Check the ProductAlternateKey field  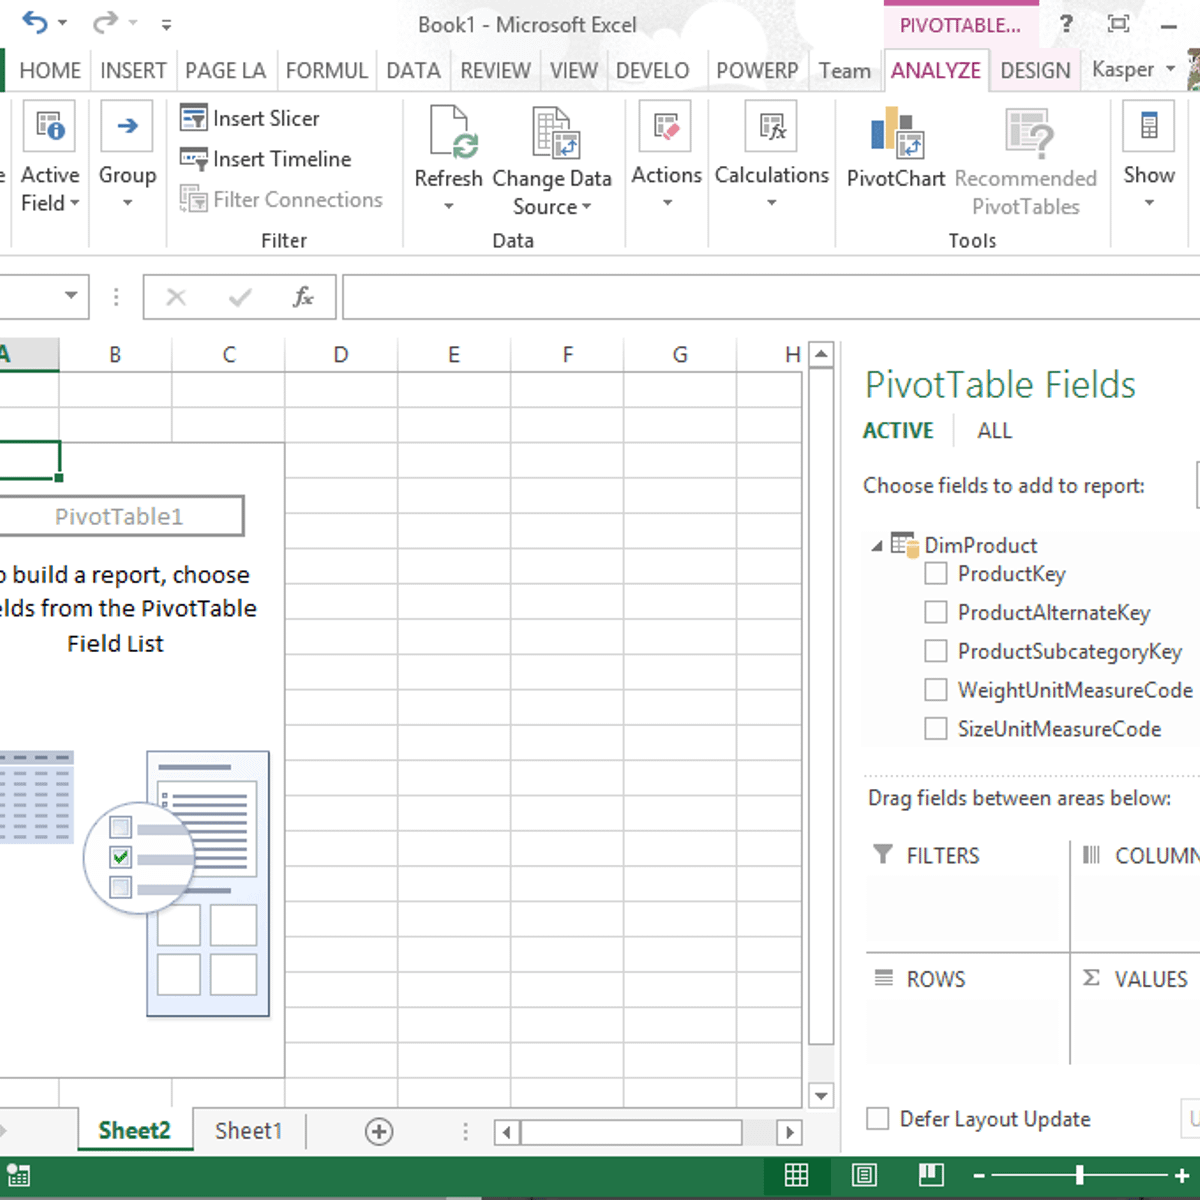(x=936, y=612)
